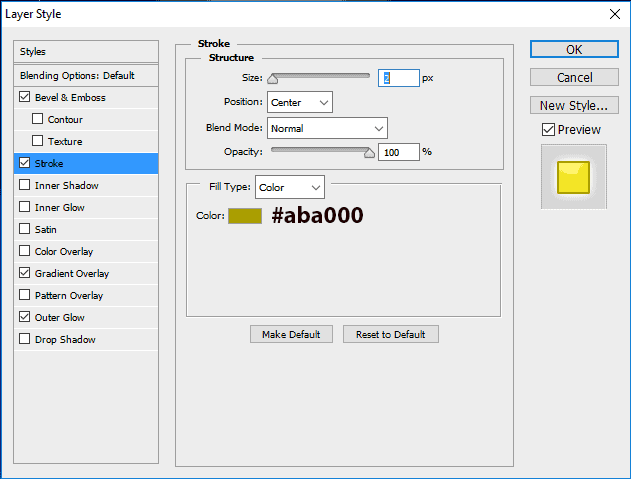This screenshot has width=631, height=479.
Task: Open the stroke Color swatch picker
Action: click(x=245, y=216)
